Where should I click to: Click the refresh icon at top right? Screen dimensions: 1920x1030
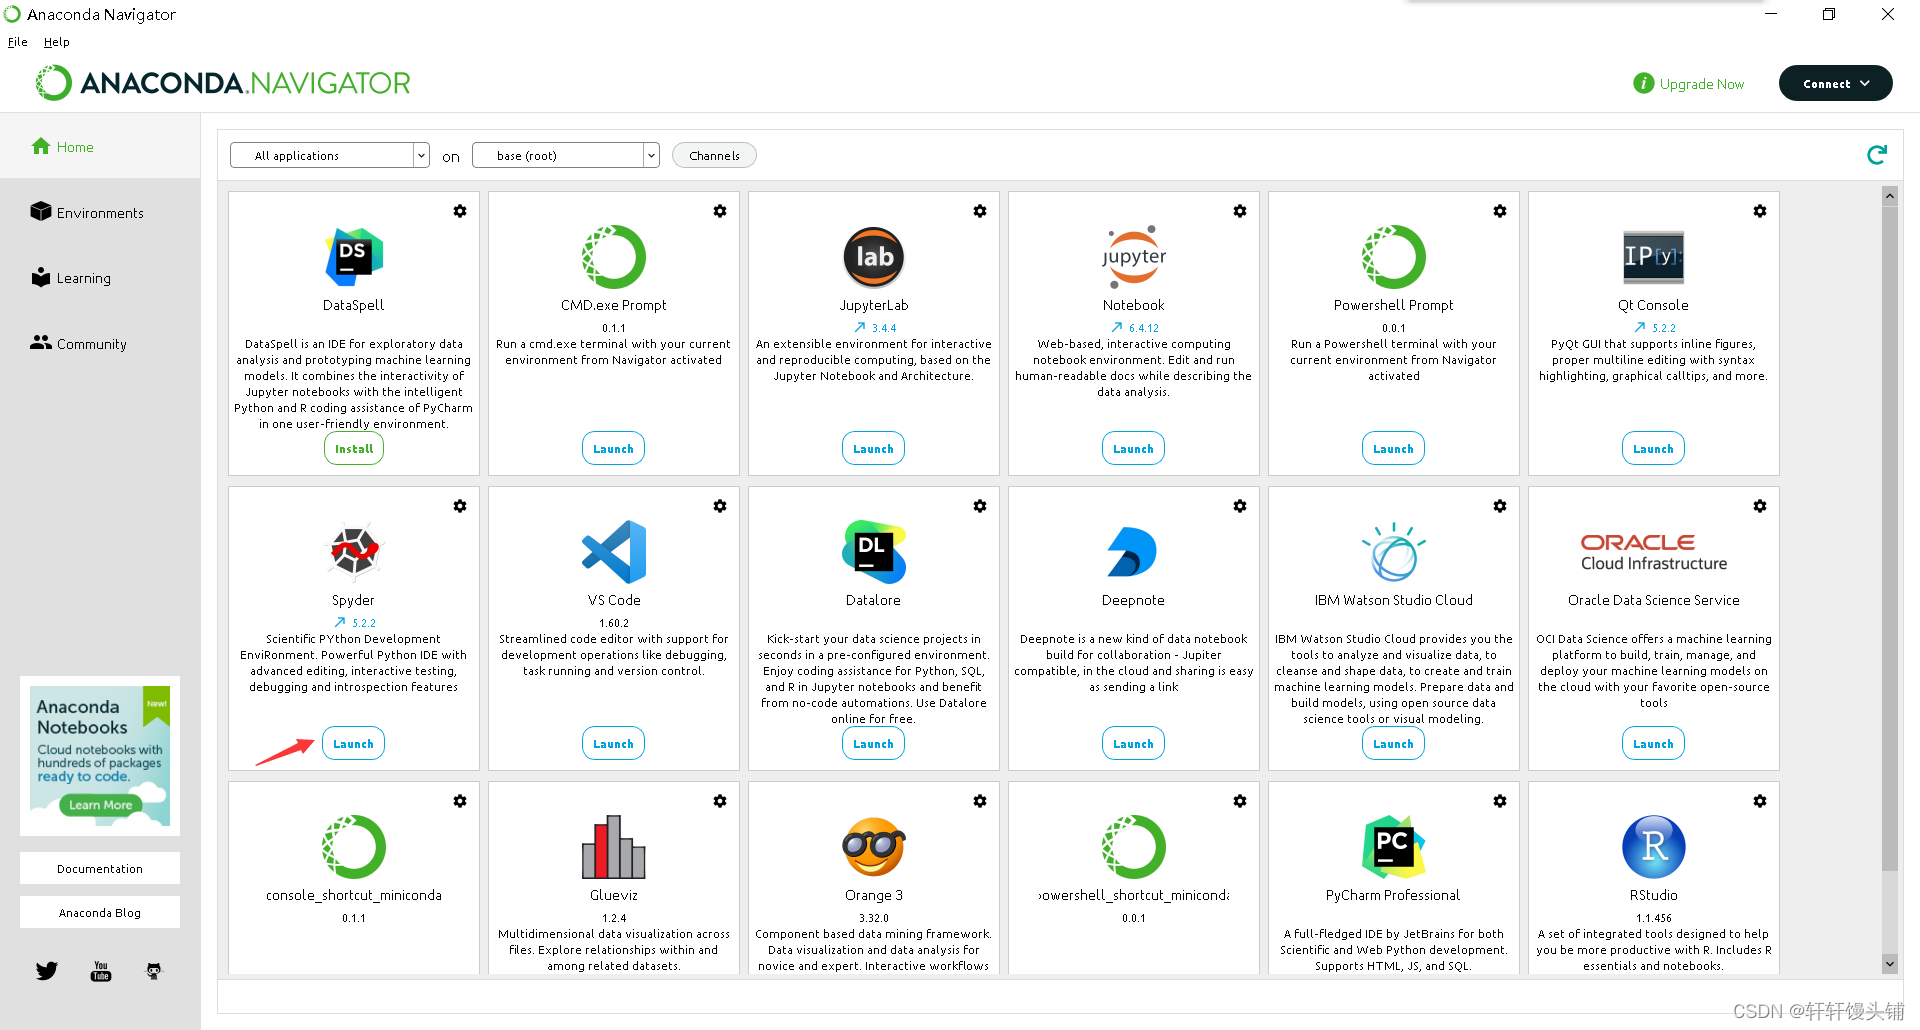(x=1877, y=155)
